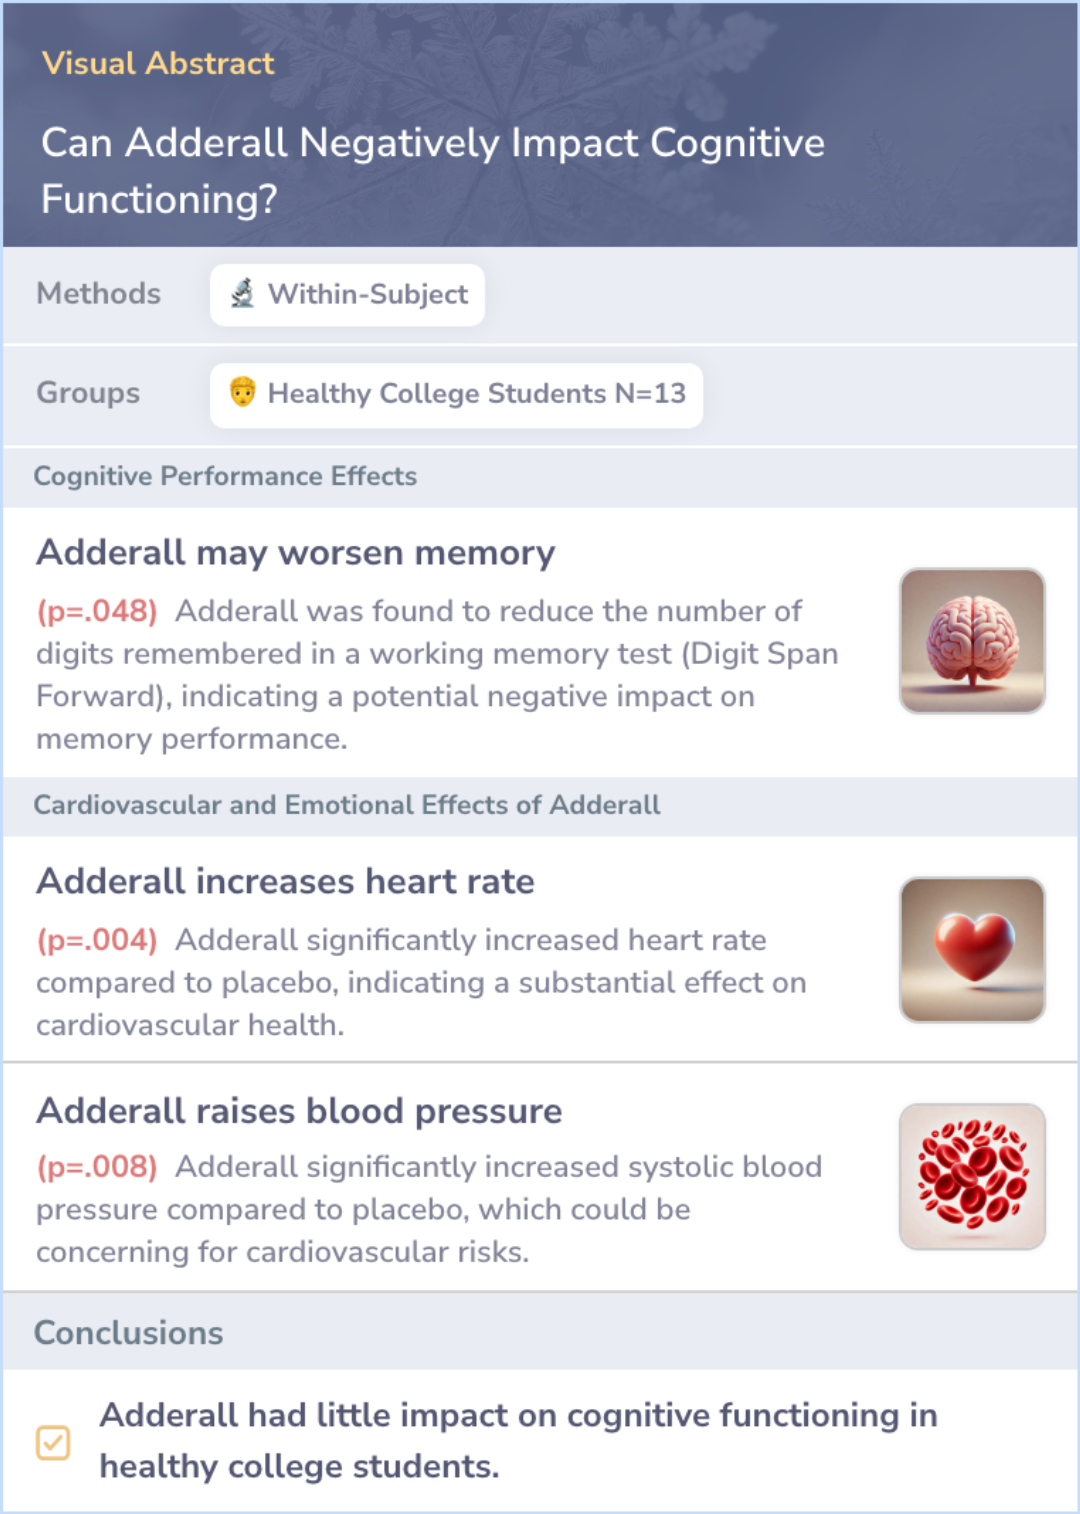Click the 'Adderall may worsen memory' heading
Screen dimensions: 1080x1514
tap(296, 552)
